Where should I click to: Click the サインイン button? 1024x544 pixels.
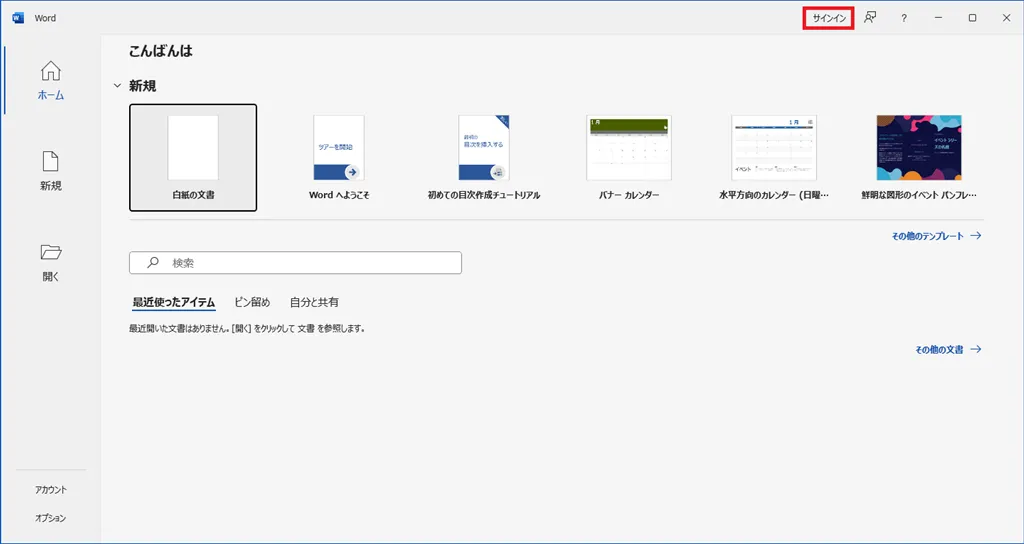(828, 18)
